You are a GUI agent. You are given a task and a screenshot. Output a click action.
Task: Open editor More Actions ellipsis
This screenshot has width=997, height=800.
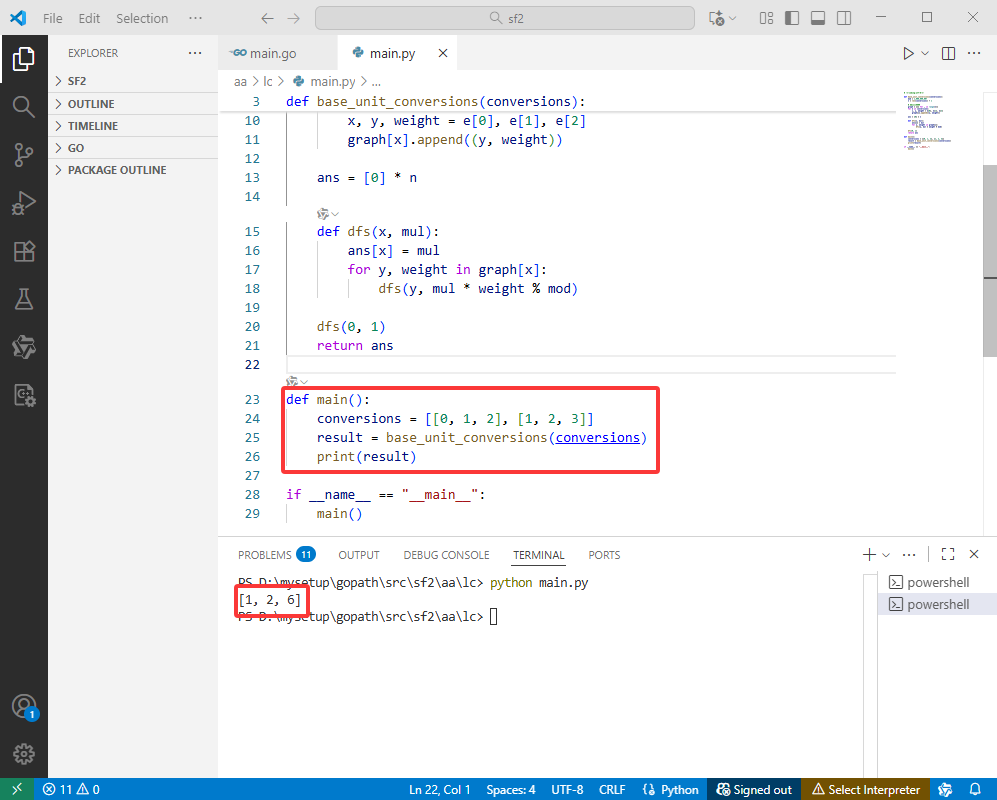(974, 53)
